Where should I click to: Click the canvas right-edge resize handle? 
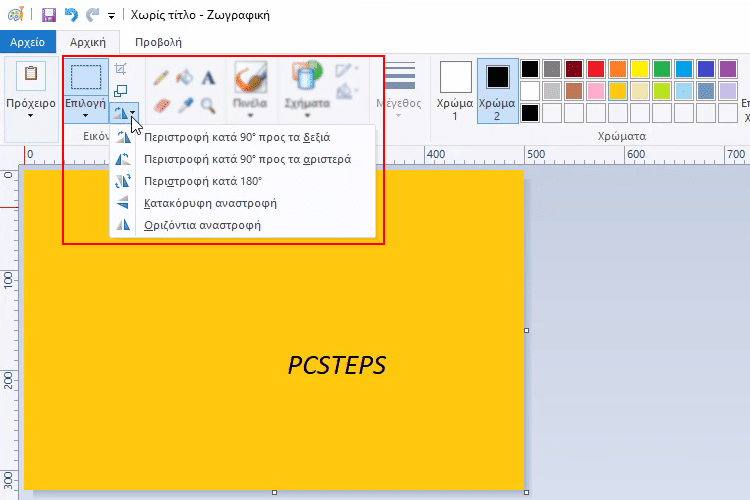527,330
